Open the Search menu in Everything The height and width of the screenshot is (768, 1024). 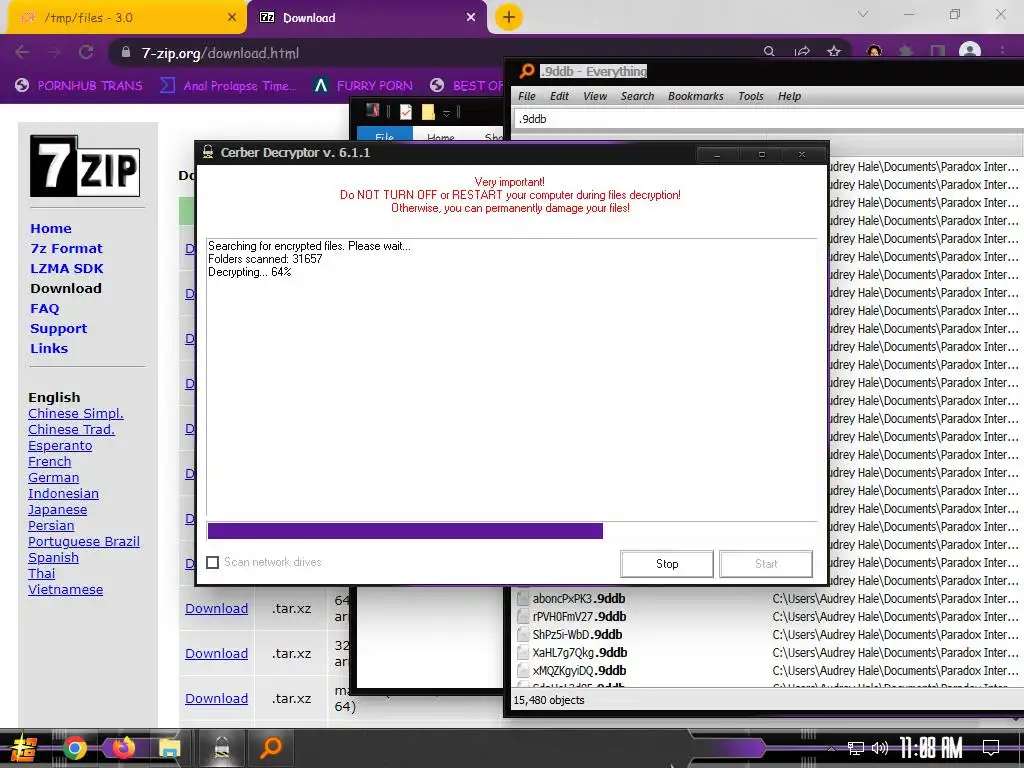click(637, 96)
